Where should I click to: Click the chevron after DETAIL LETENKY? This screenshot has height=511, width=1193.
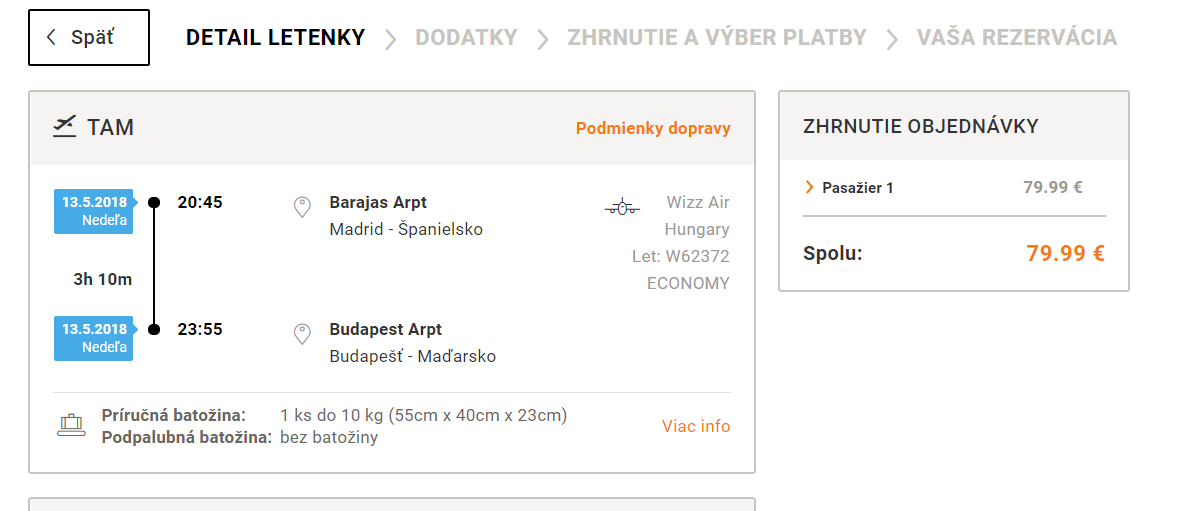point(390,39)
